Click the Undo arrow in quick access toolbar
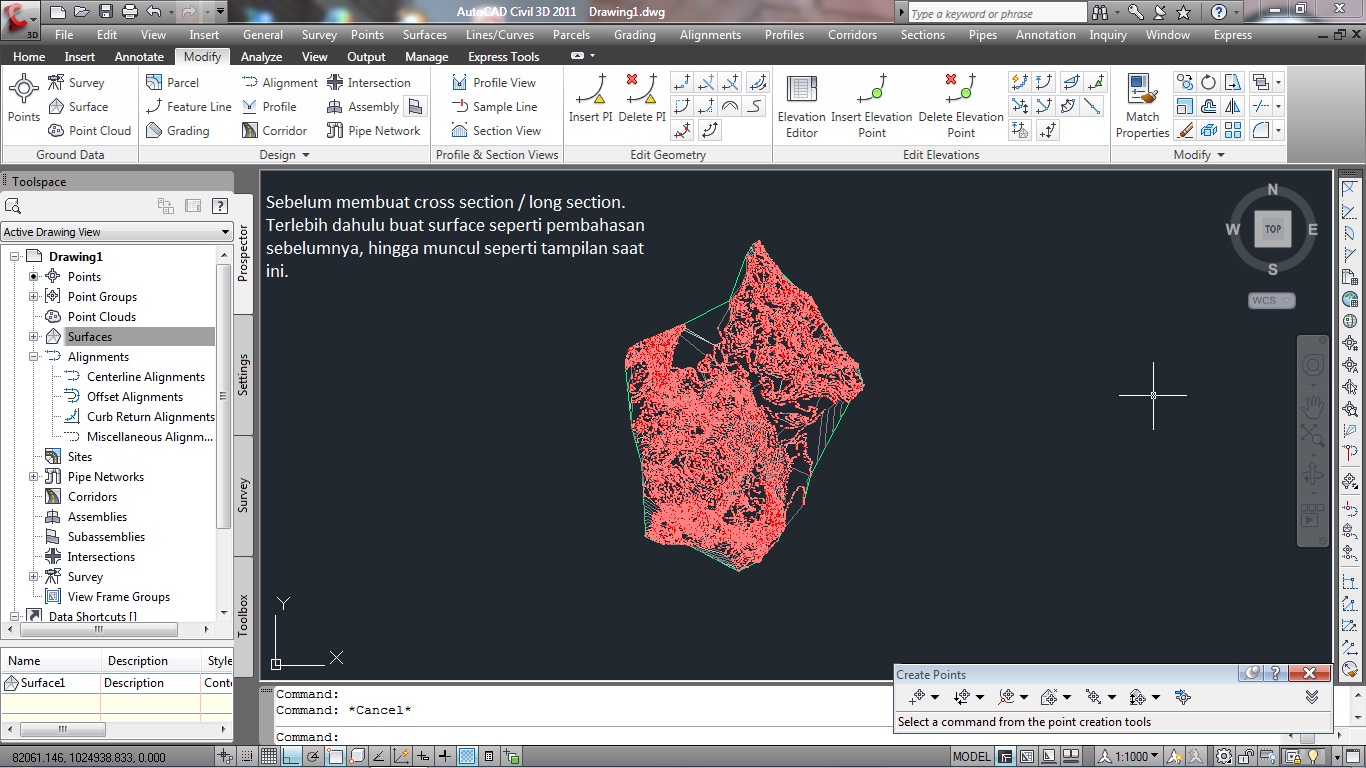1366x768 pixels. 153,13
